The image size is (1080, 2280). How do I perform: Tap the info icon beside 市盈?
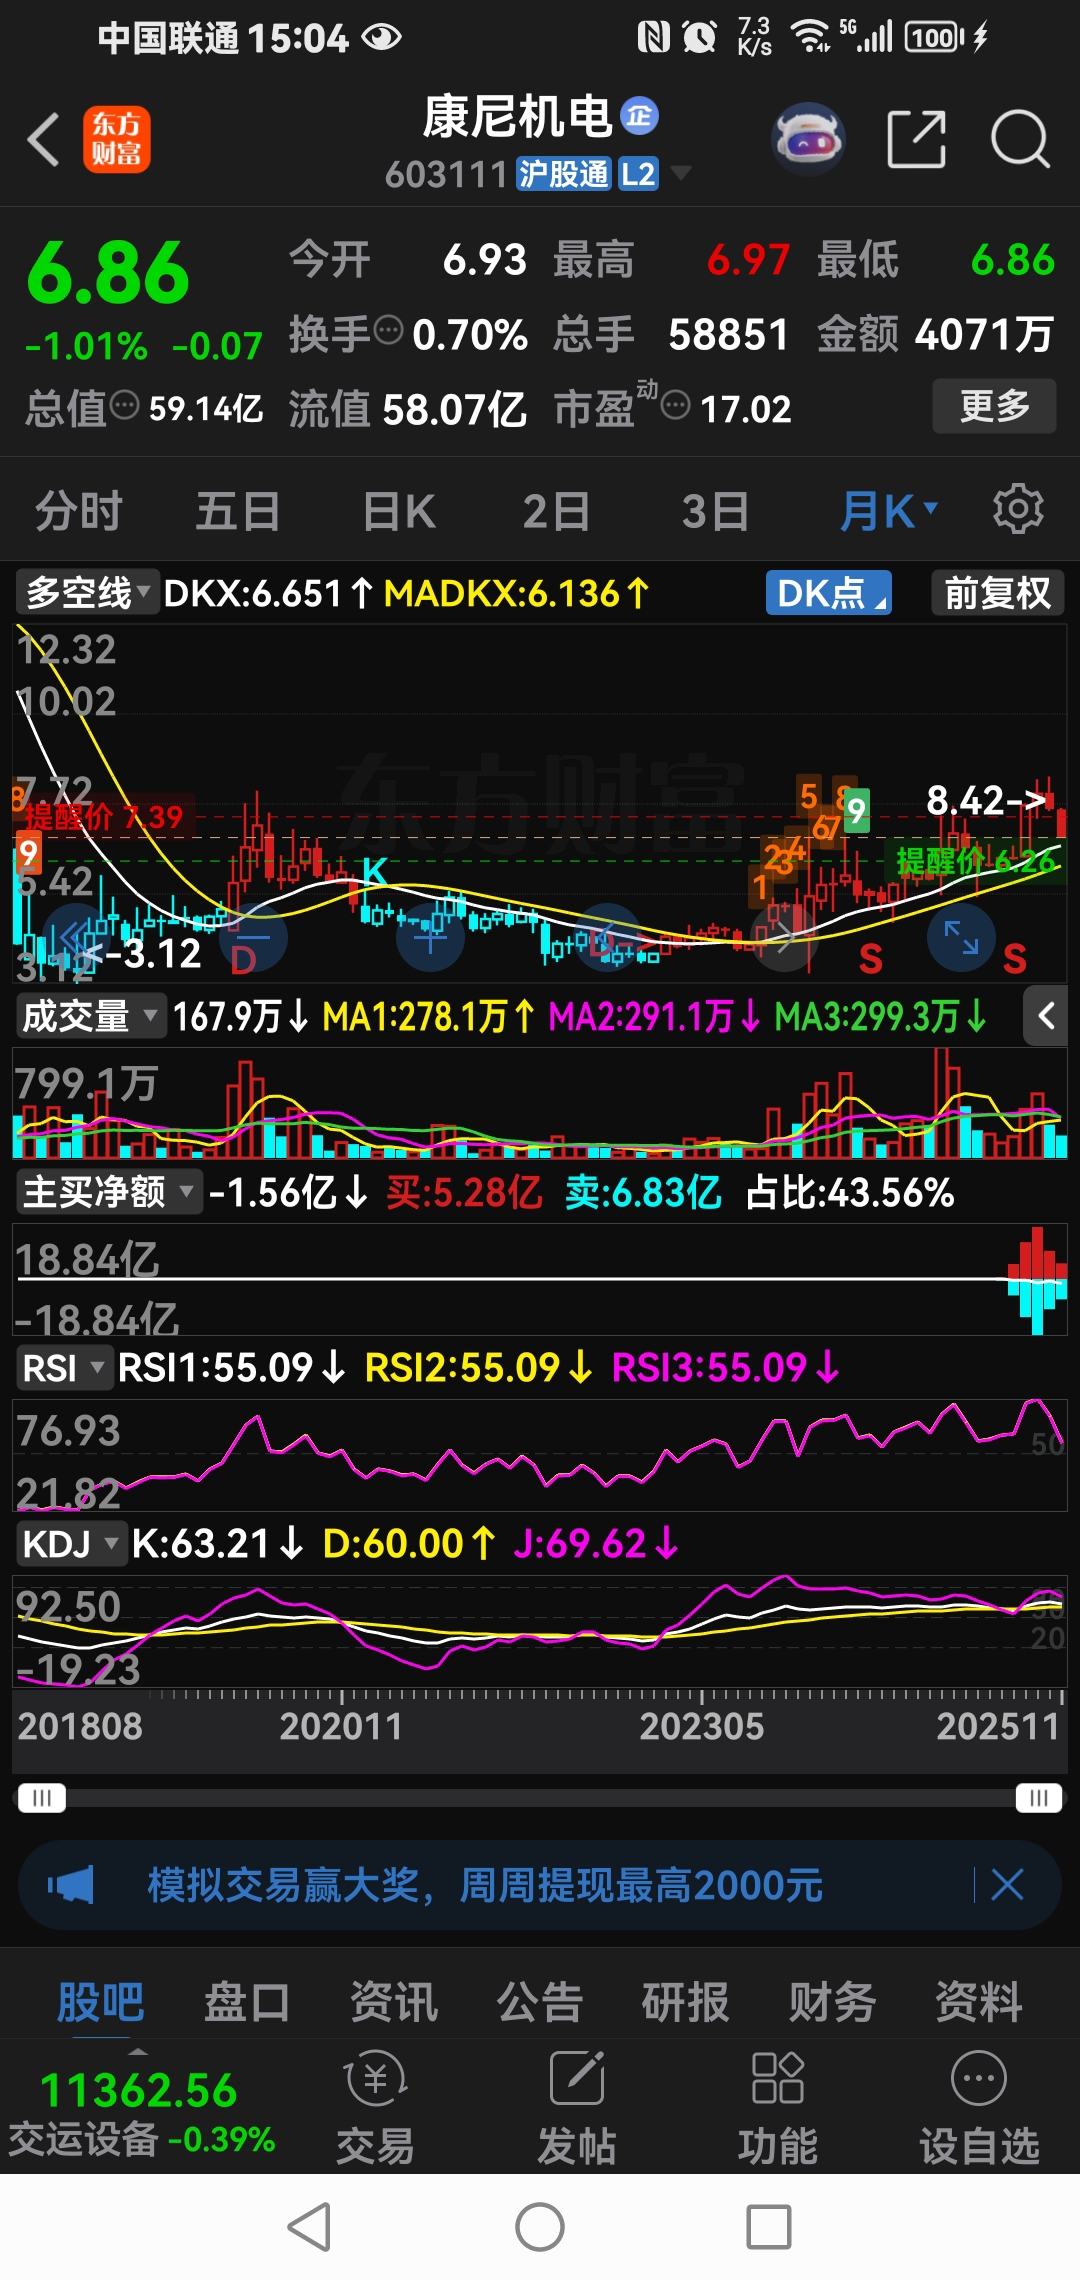(x=676, y=405)
